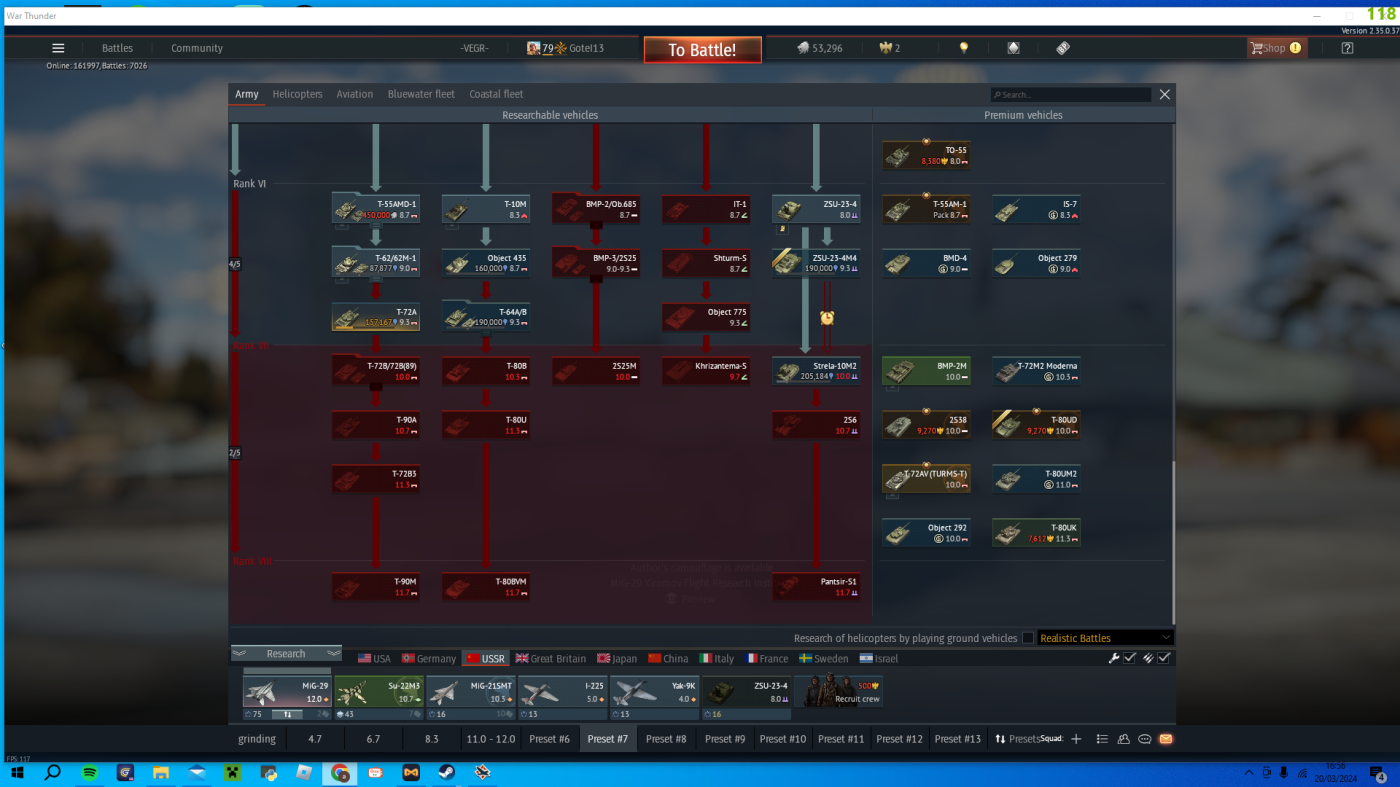Open Steam from the Windows taskbar
Viewport: 1400px width, 787px height.
447,773
